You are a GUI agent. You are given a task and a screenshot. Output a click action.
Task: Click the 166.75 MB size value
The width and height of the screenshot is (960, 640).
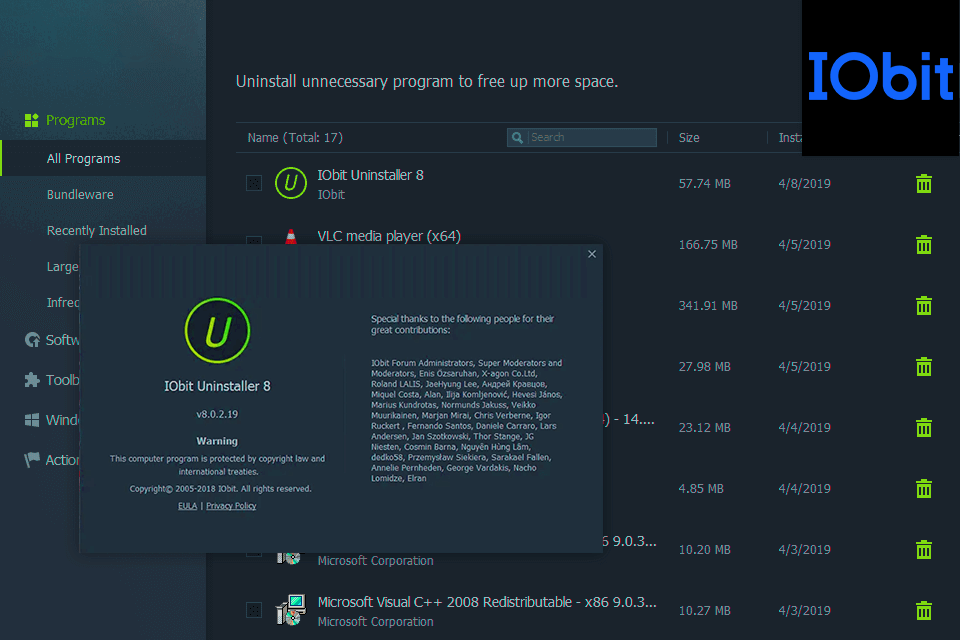(x=708, y=245)
